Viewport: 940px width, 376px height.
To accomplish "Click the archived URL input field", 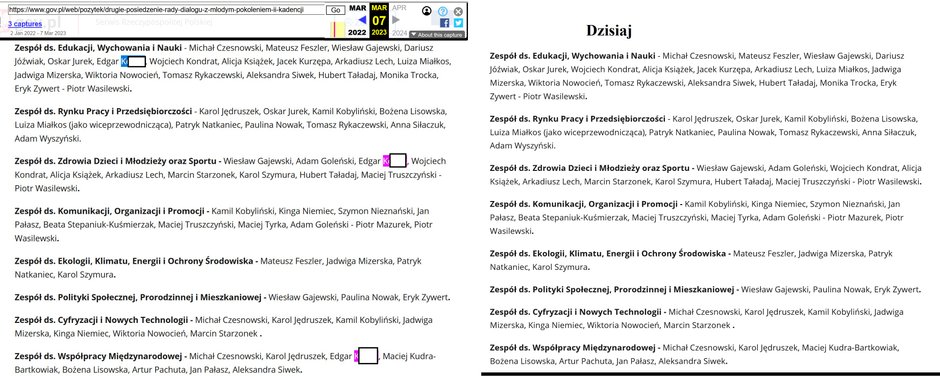I will point(166,10).
